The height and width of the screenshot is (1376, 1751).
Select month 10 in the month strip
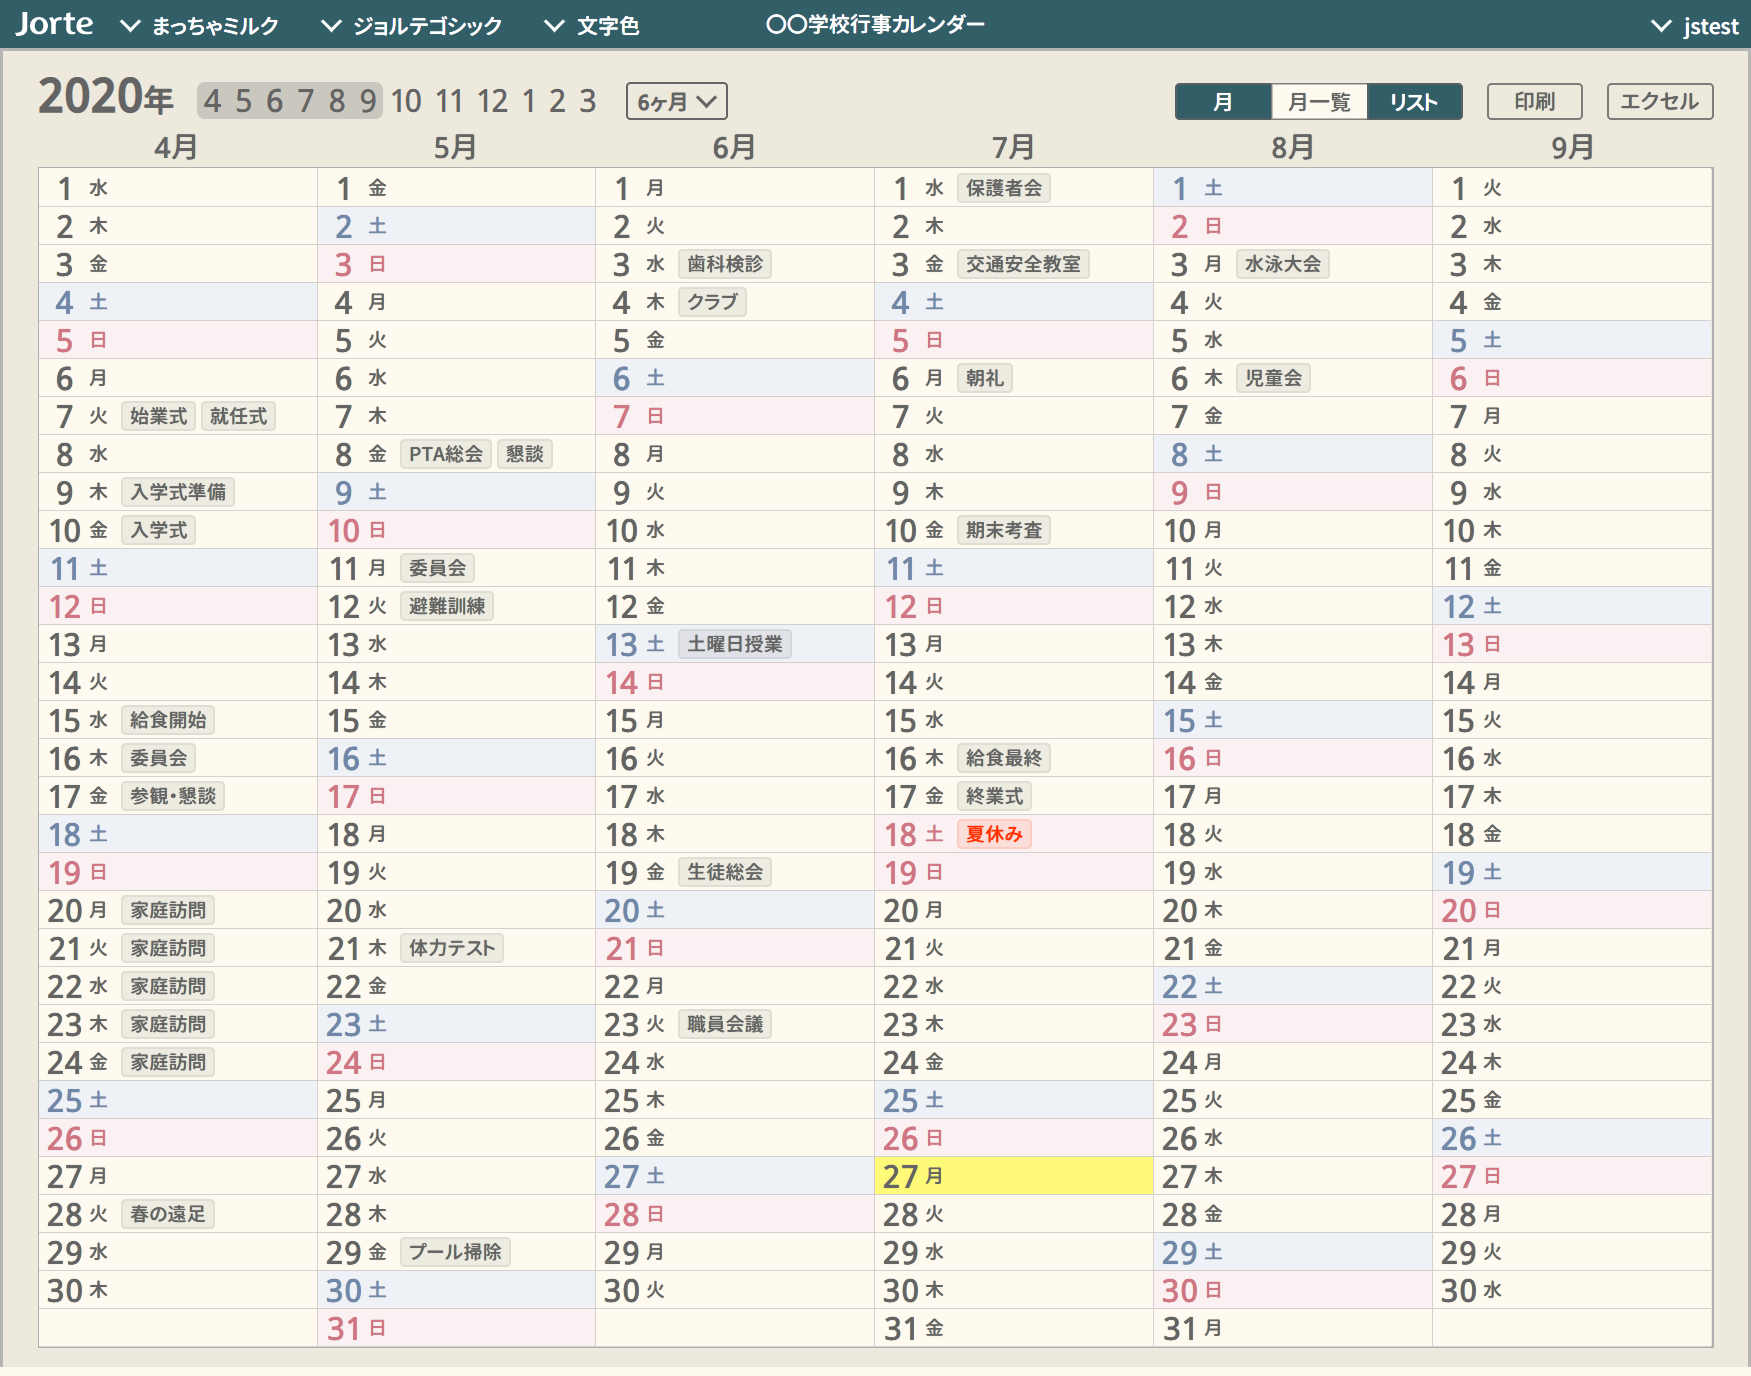406,100
